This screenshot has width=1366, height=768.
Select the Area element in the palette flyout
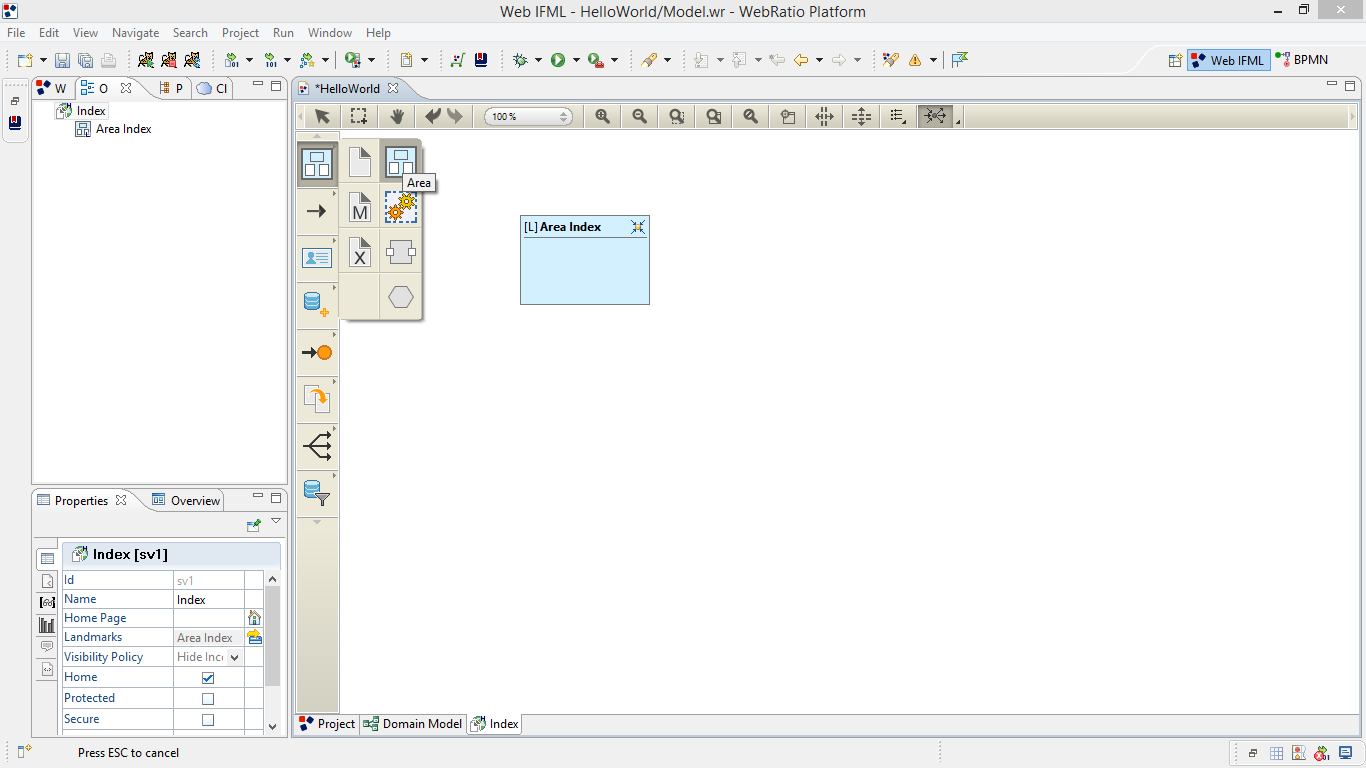pos(401,162)
